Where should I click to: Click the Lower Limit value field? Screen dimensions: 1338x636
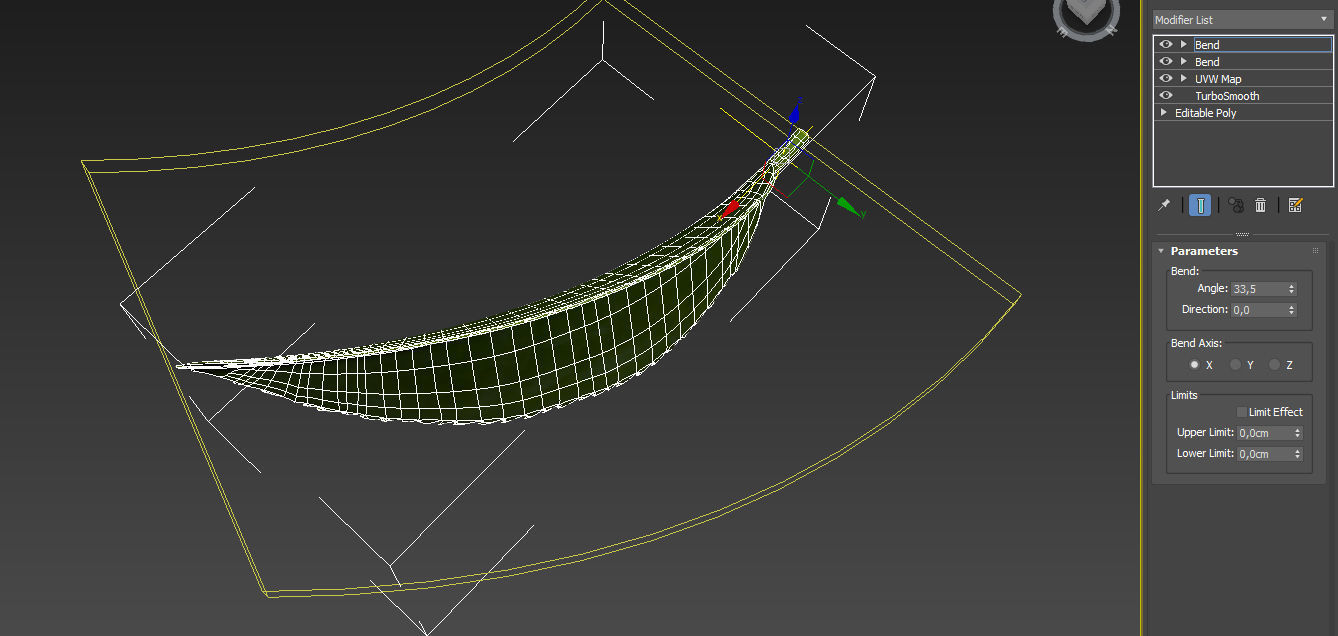(x=1264, y=454)
